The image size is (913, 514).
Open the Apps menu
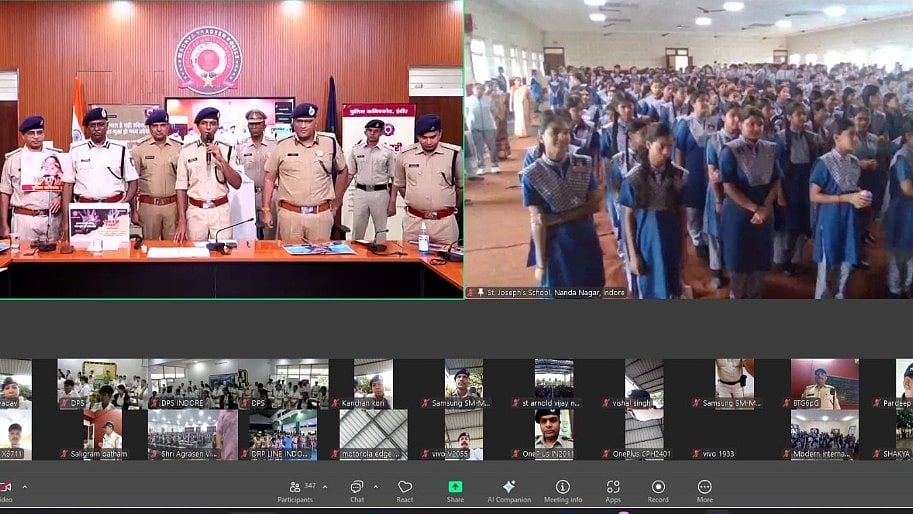[x=612, y=490]
